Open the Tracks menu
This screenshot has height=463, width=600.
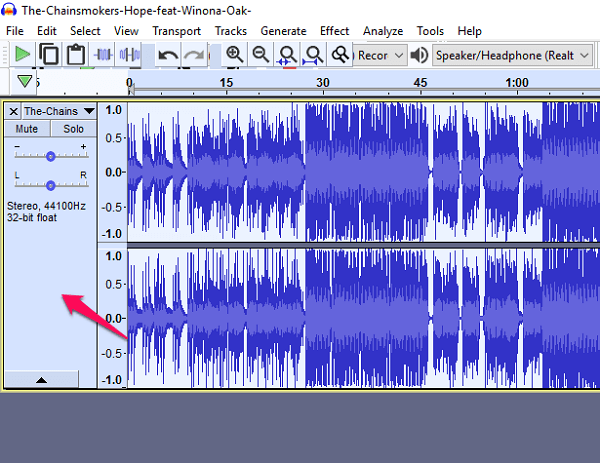click(231, 31)
